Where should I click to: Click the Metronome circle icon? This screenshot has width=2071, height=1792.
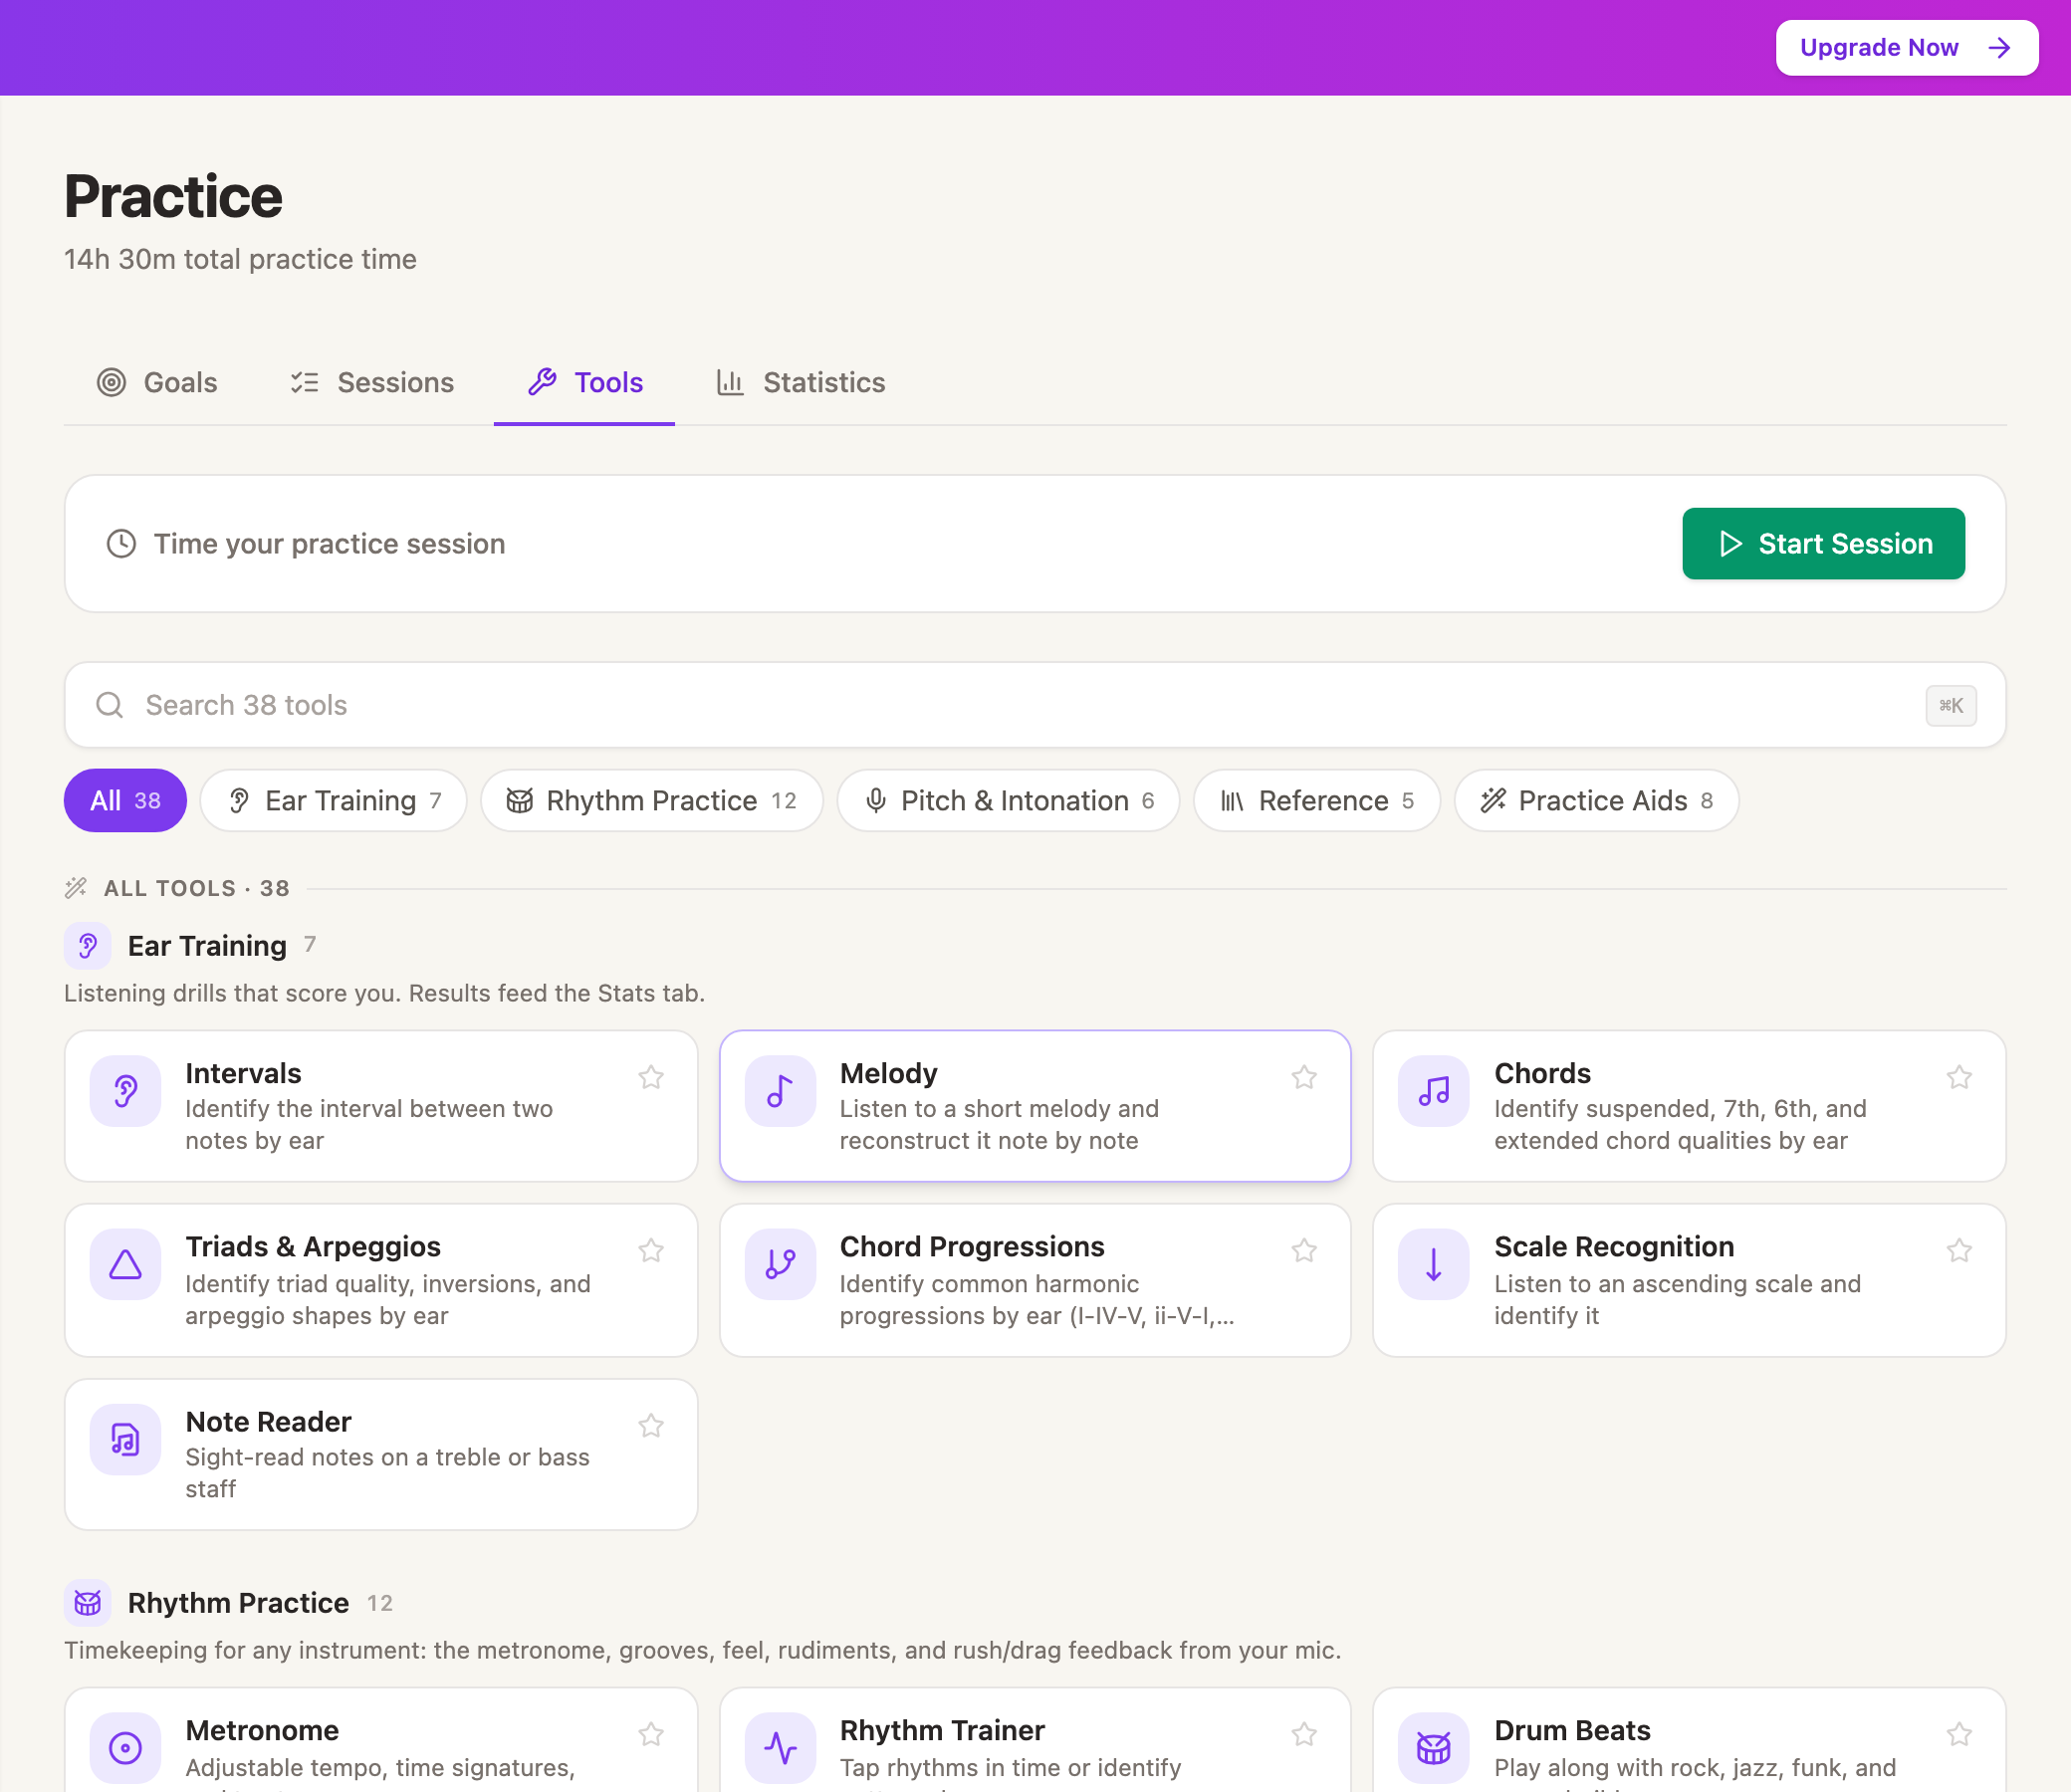coord(125,1748)
